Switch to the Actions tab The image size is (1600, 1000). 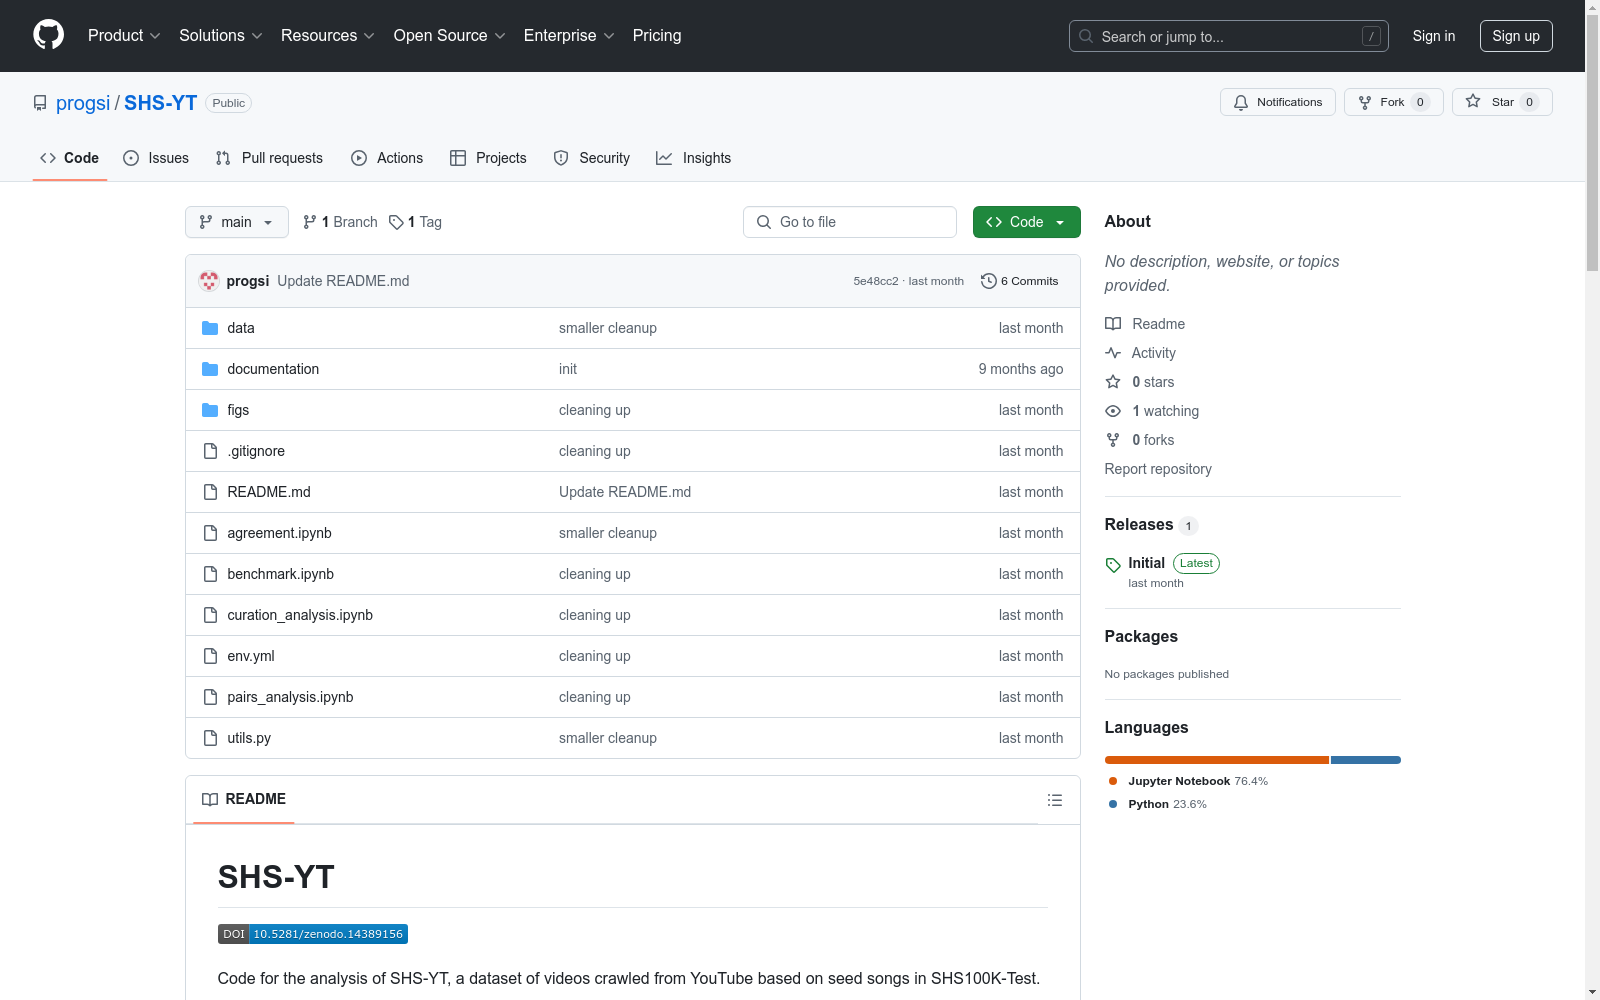pos(387,158)
